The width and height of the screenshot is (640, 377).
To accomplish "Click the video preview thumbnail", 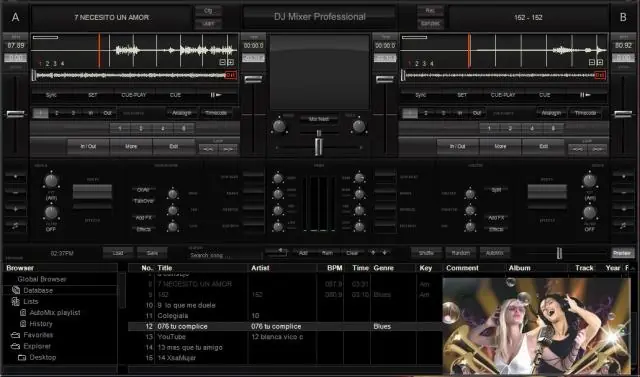I will coord(537,326).
